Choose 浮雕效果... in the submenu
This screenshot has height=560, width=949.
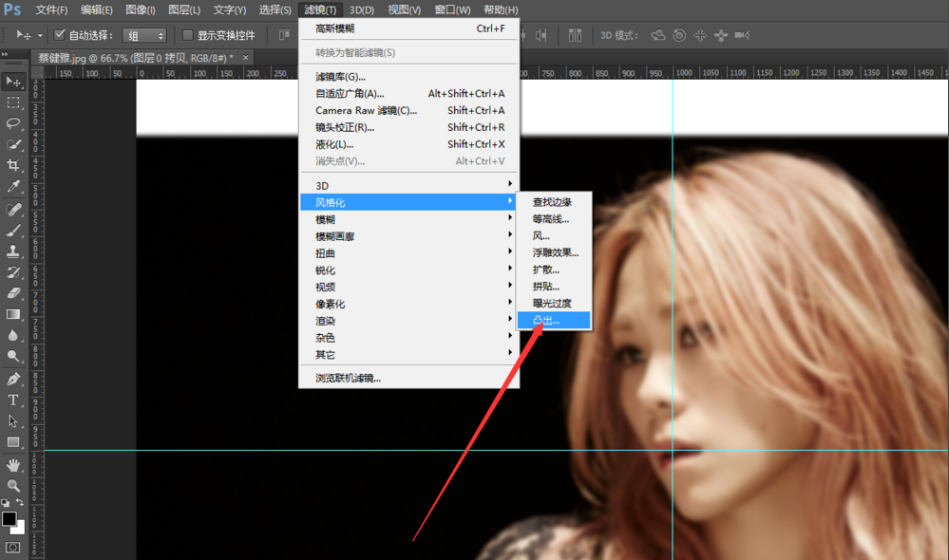pyautogui.click(x=554, y=252)
